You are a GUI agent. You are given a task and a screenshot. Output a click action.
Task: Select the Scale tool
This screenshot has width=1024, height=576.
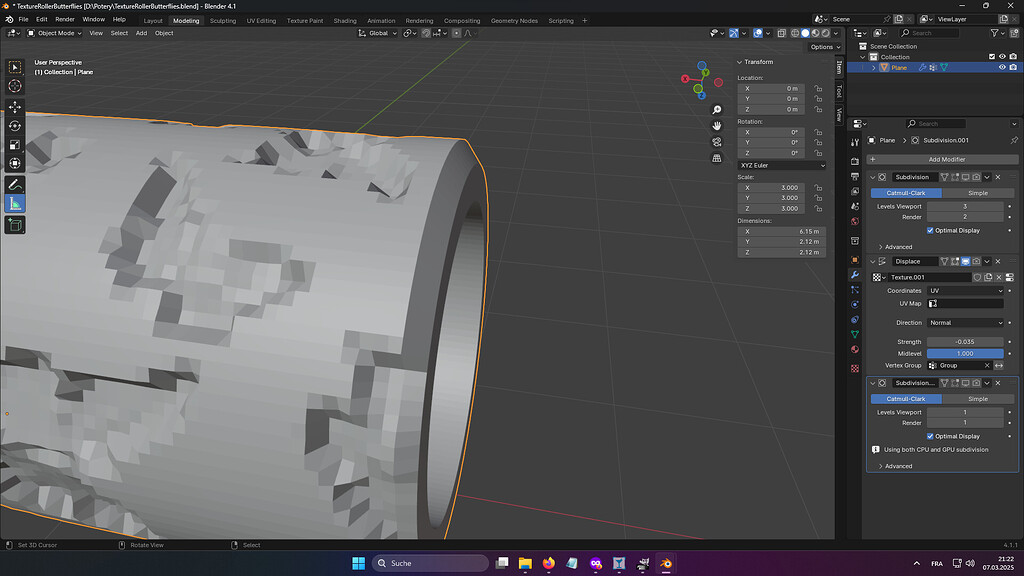pos(15,145)
